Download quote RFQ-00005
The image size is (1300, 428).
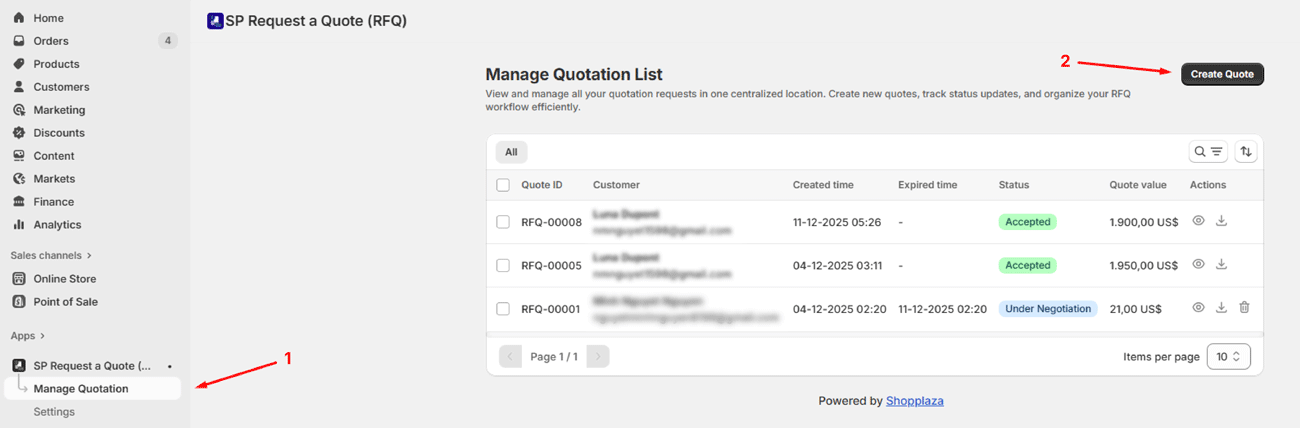pos(1221,265)
